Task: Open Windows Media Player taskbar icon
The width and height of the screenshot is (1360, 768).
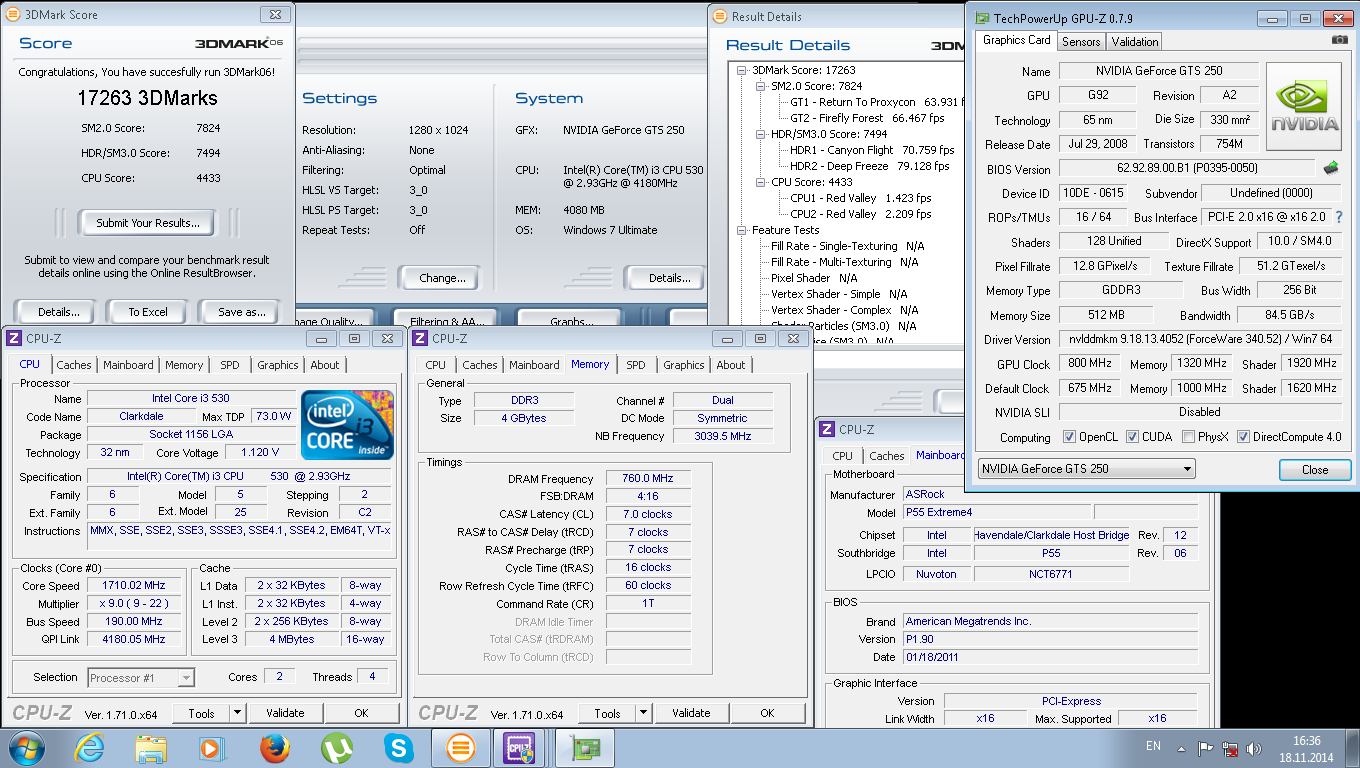Action: [212, 748]
